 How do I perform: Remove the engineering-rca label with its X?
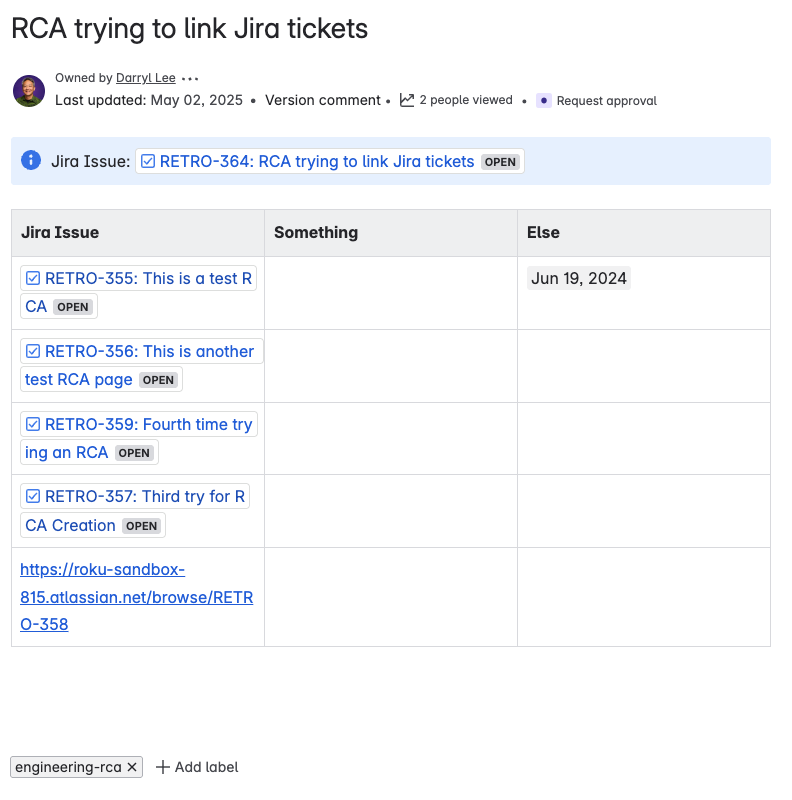pos(132,767)
